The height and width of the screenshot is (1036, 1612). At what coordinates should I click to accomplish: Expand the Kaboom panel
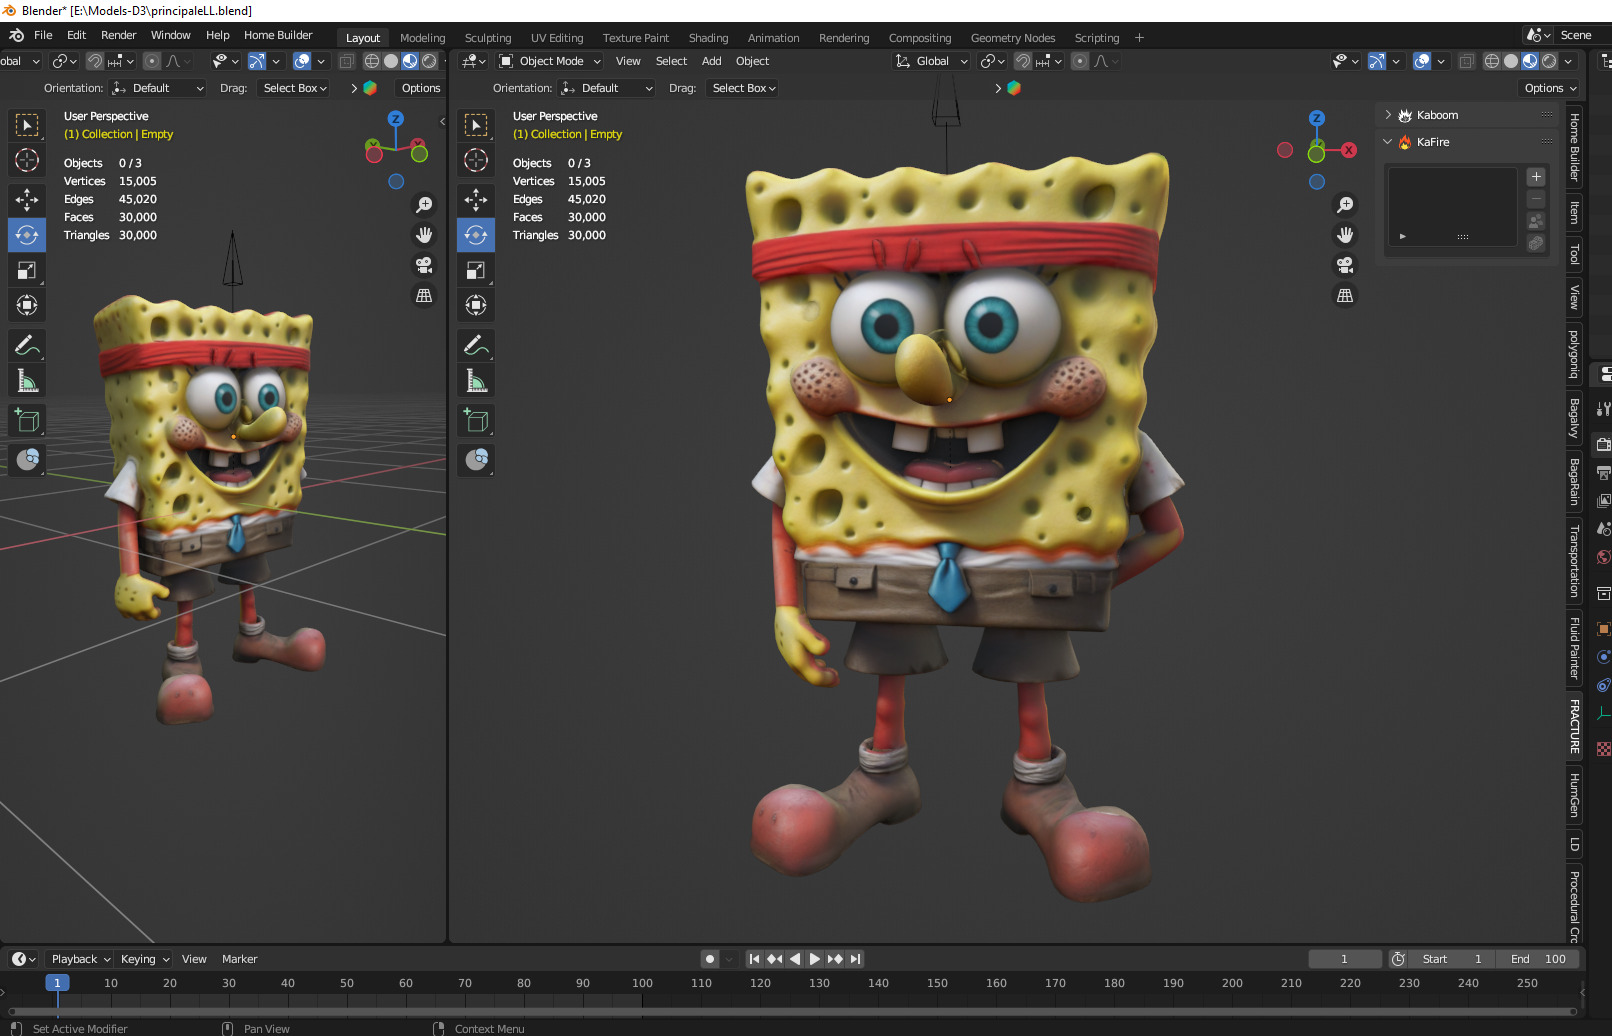coord(1388,115)
